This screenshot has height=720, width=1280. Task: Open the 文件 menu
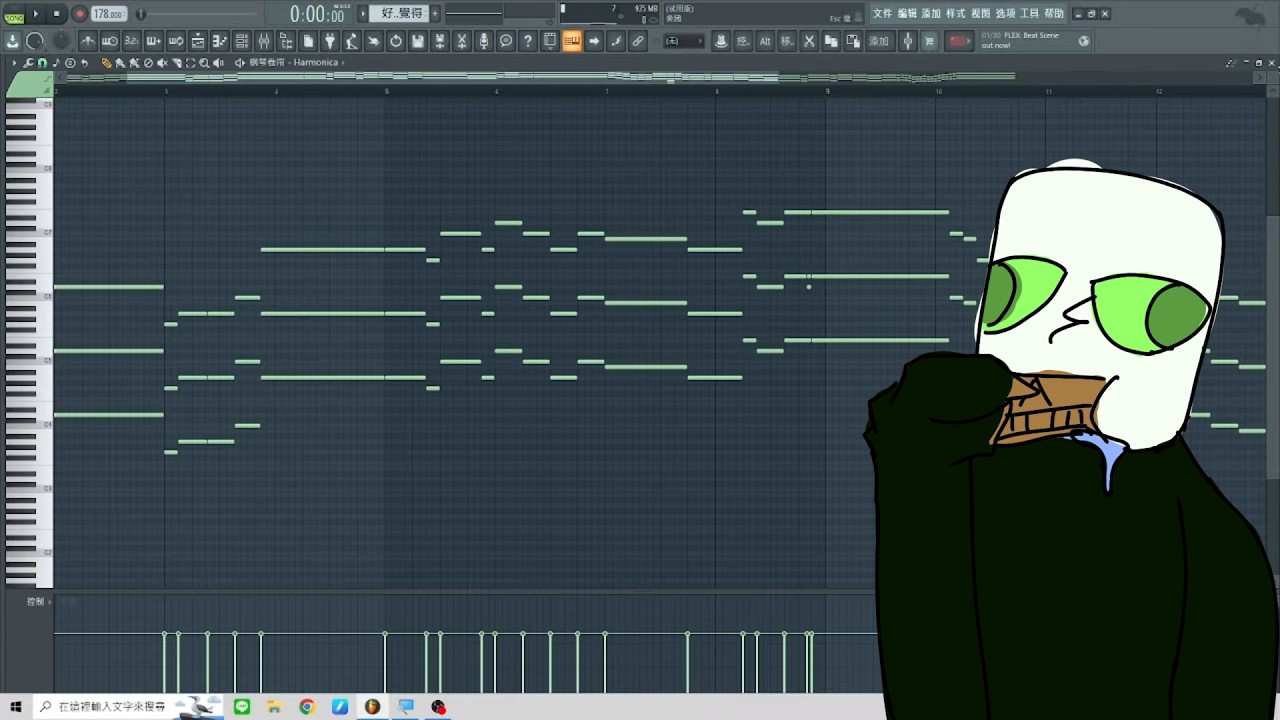click(x=882, y=14)
